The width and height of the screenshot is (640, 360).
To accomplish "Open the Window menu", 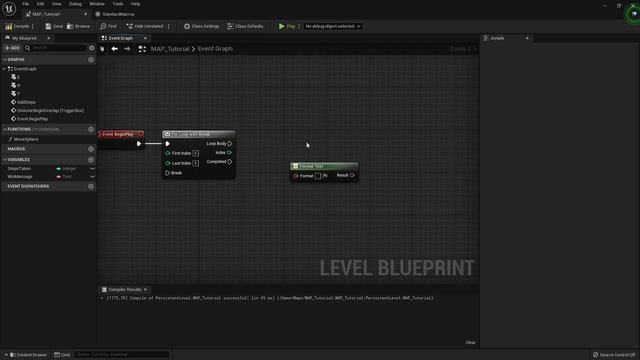I will coord(97,4).
